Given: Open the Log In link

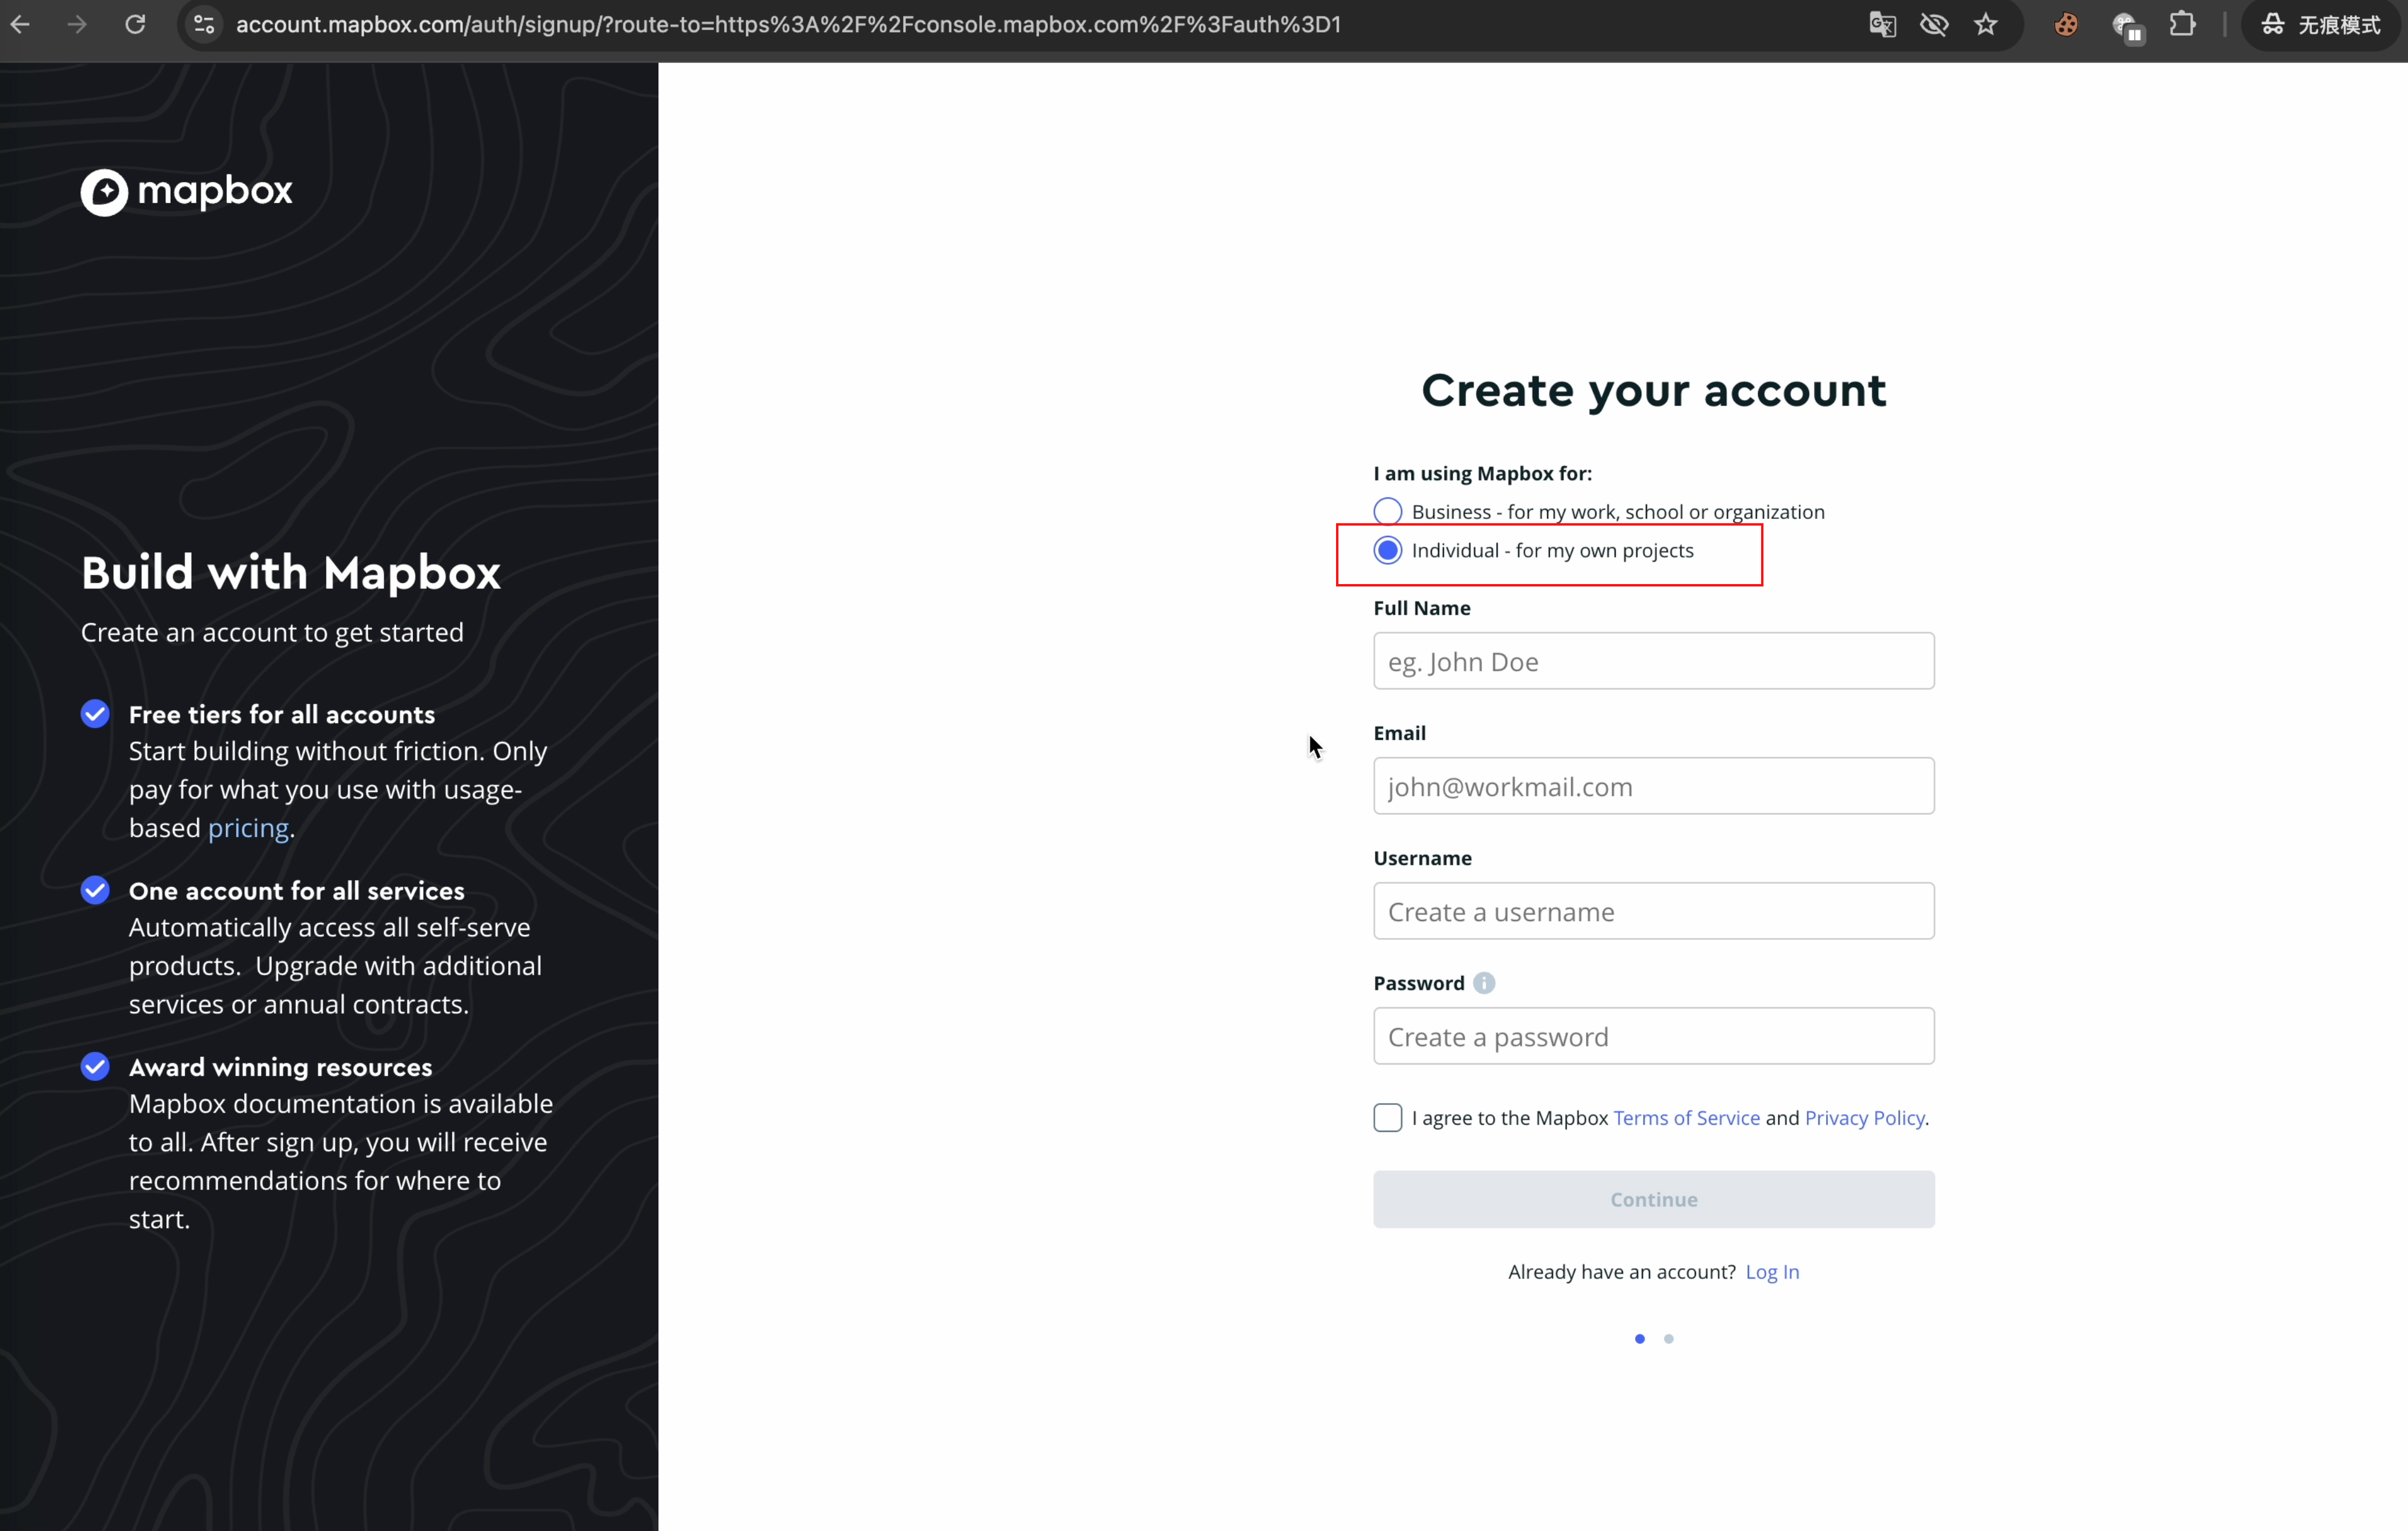Looking at the screenshot, I should (x=1771, y=1272).
